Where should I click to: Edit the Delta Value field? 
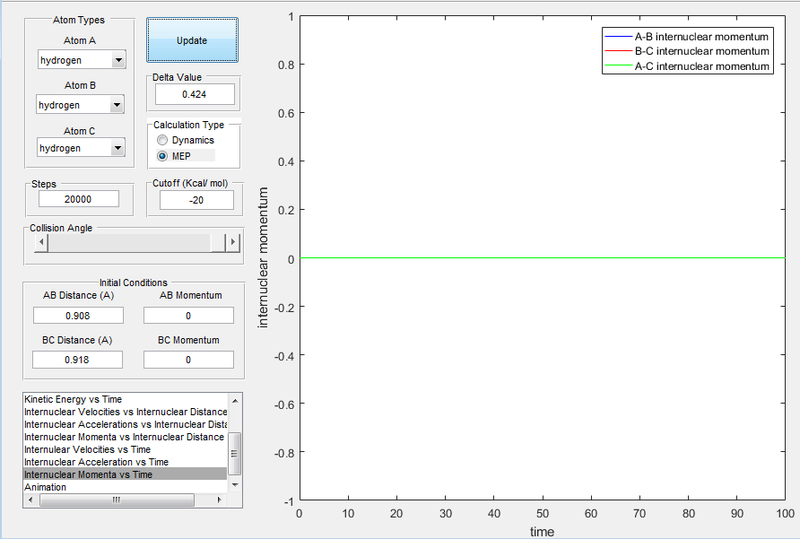(x=194, y=94)
